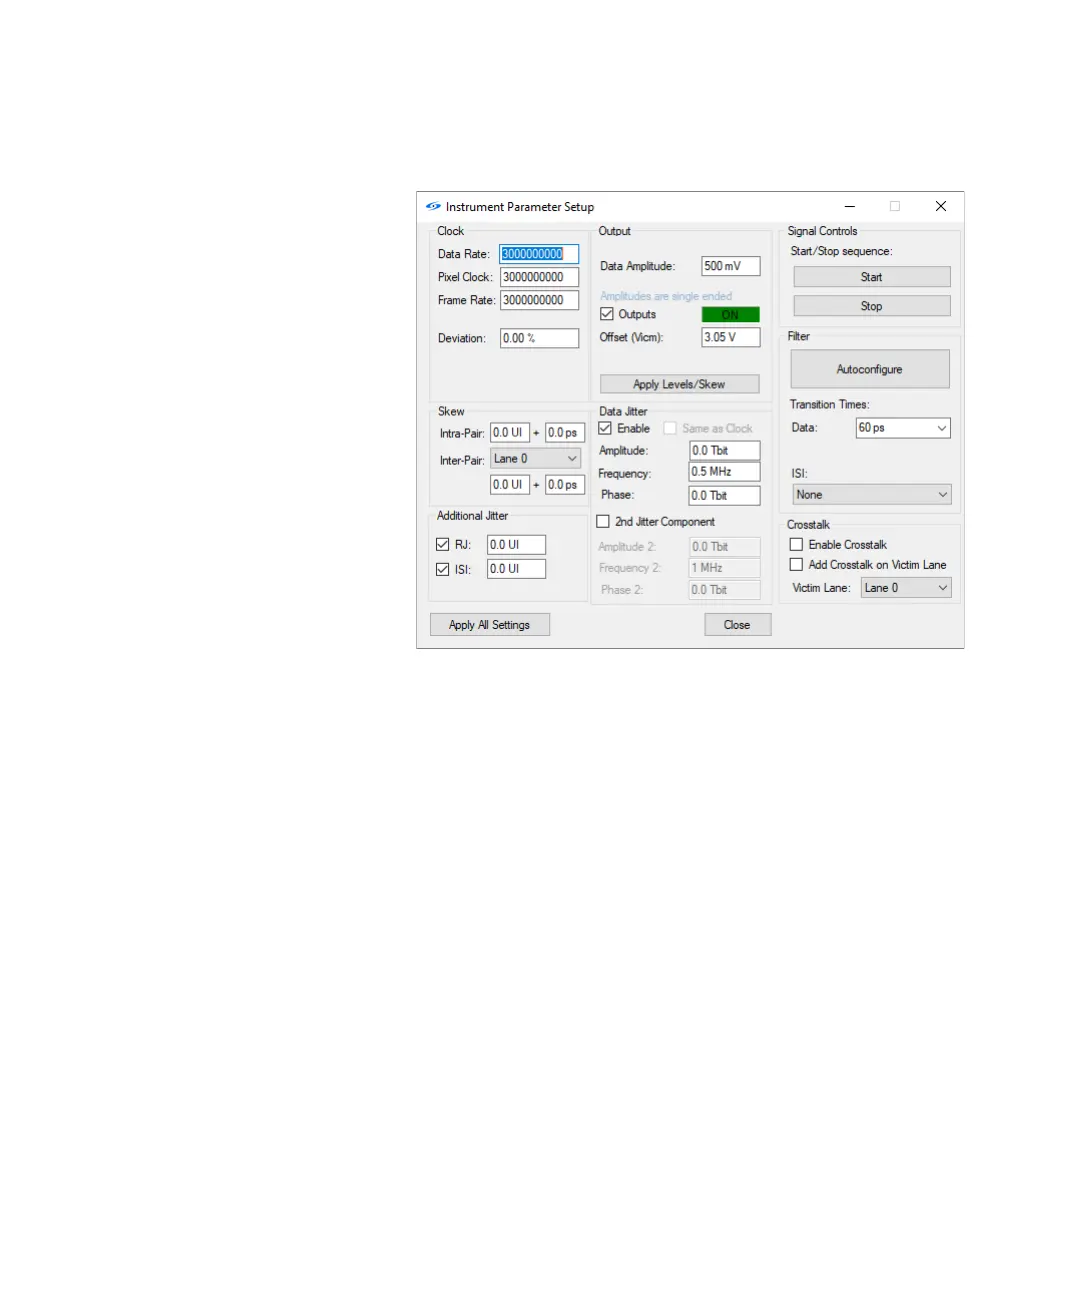Click the Instrument Parameter Setup app icon
This screenshot has width=1080, height=1296.
coord(433,207)
